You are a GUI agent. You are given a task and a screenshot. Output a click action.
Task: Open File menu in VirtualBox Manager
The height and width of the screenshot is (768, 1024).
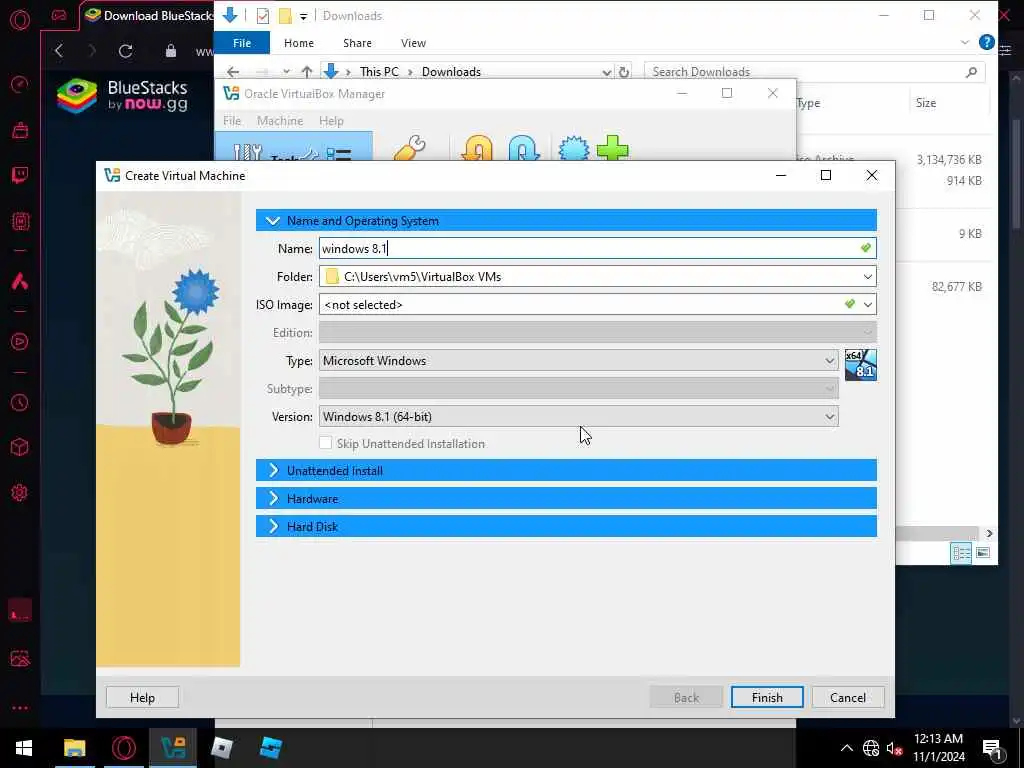(232, 121)
